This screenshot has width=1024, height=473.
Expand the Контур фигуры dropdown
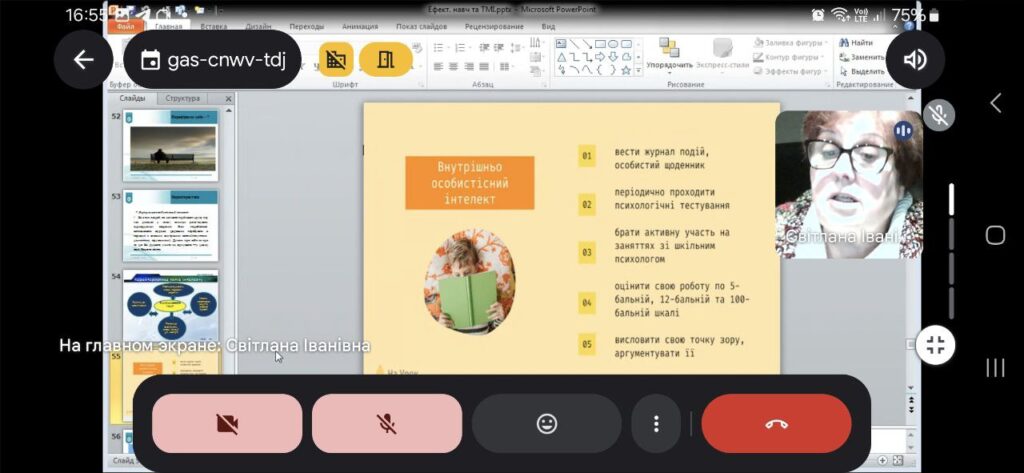(x=792, y=57)
